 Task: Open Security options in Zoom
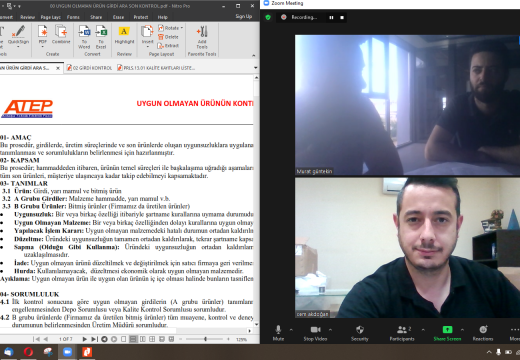coord(360,333)
